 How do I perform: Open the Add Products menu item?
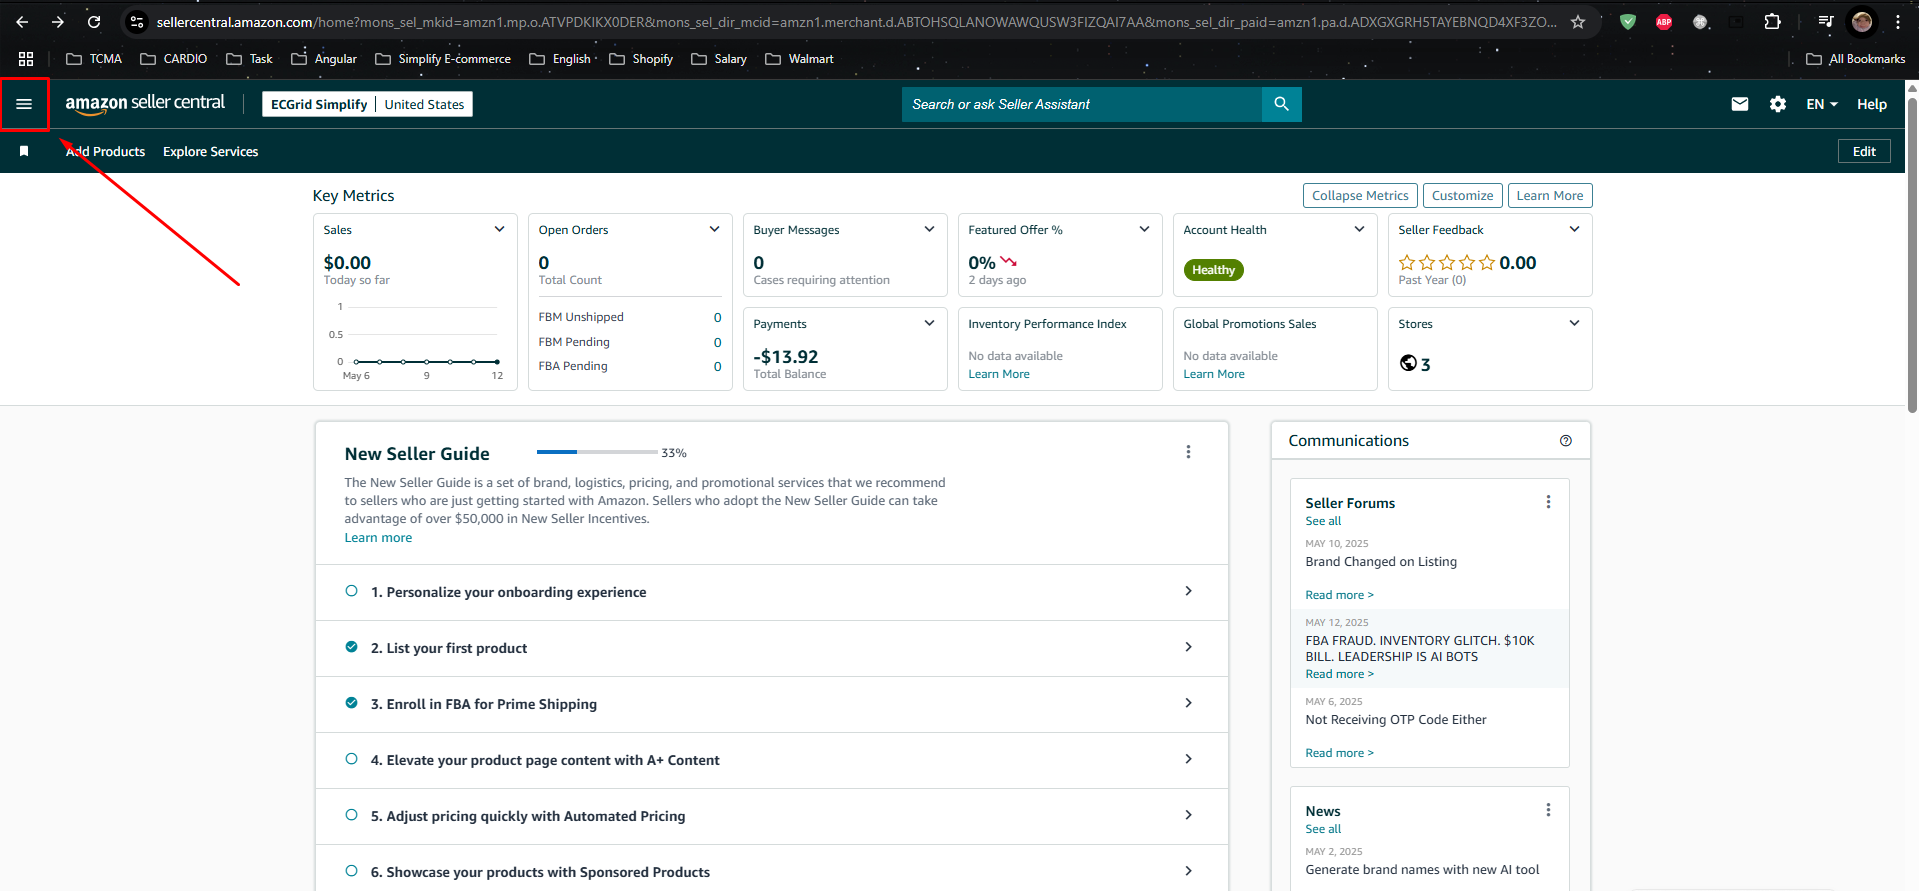[x=105, y=152]
